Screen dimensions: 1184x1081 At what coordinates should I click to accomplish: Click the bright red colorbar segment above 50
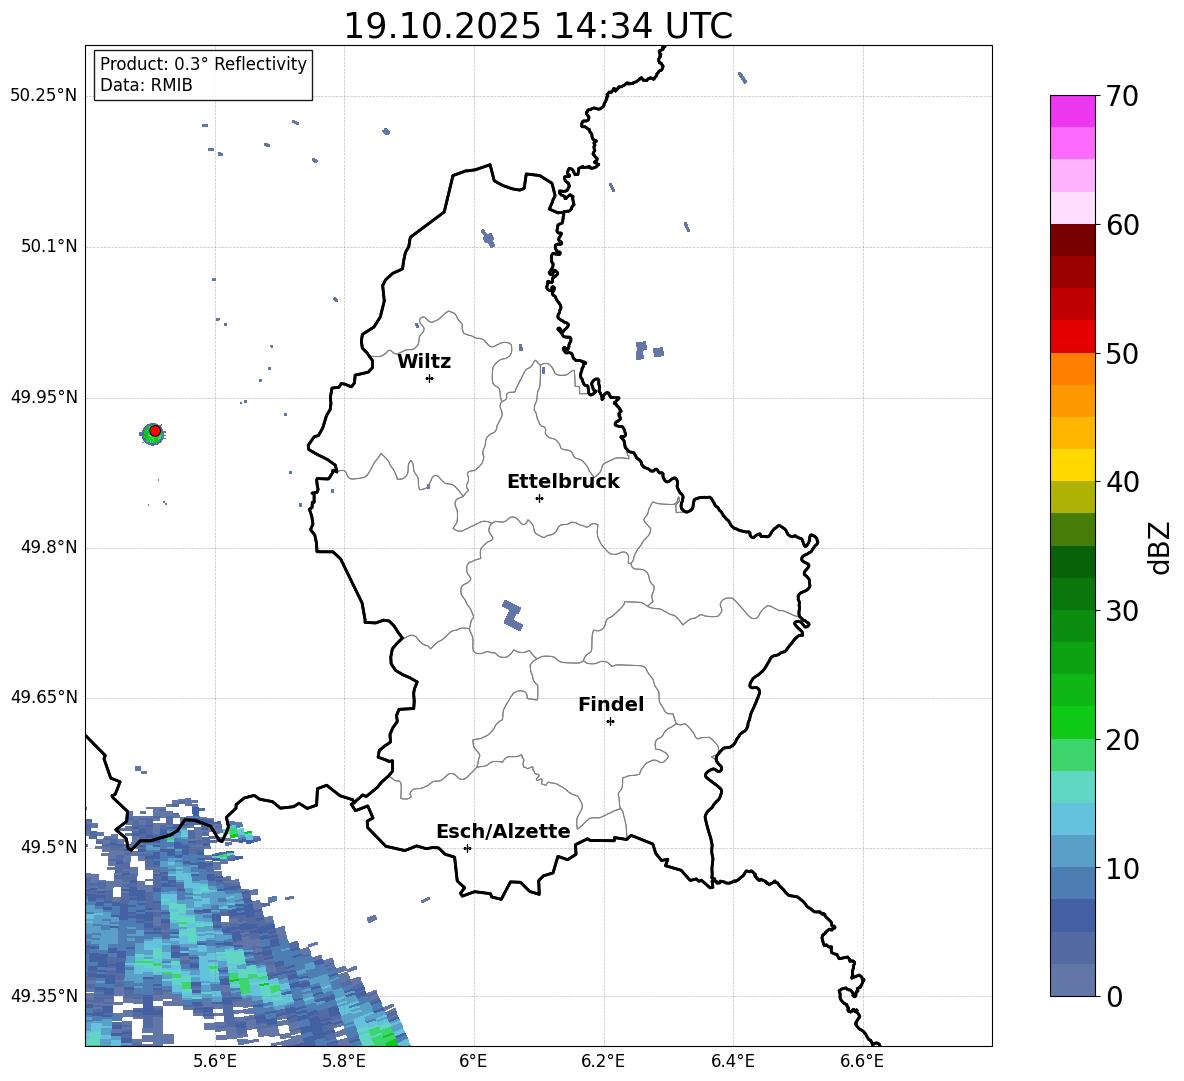click(x=1072, y=337)
